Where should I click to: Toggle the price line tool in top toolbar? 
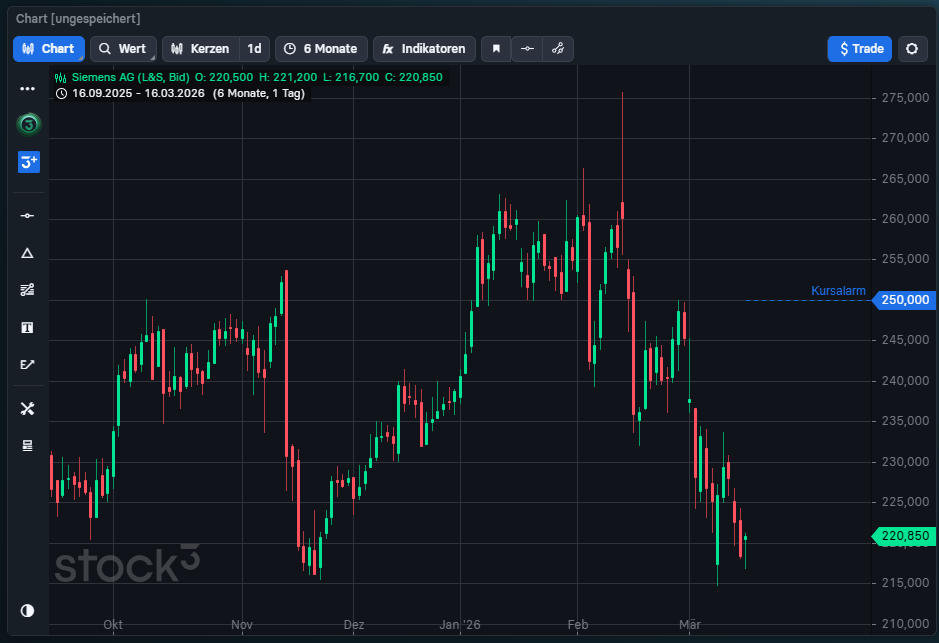pyautogui.click(x=527, y=49)
